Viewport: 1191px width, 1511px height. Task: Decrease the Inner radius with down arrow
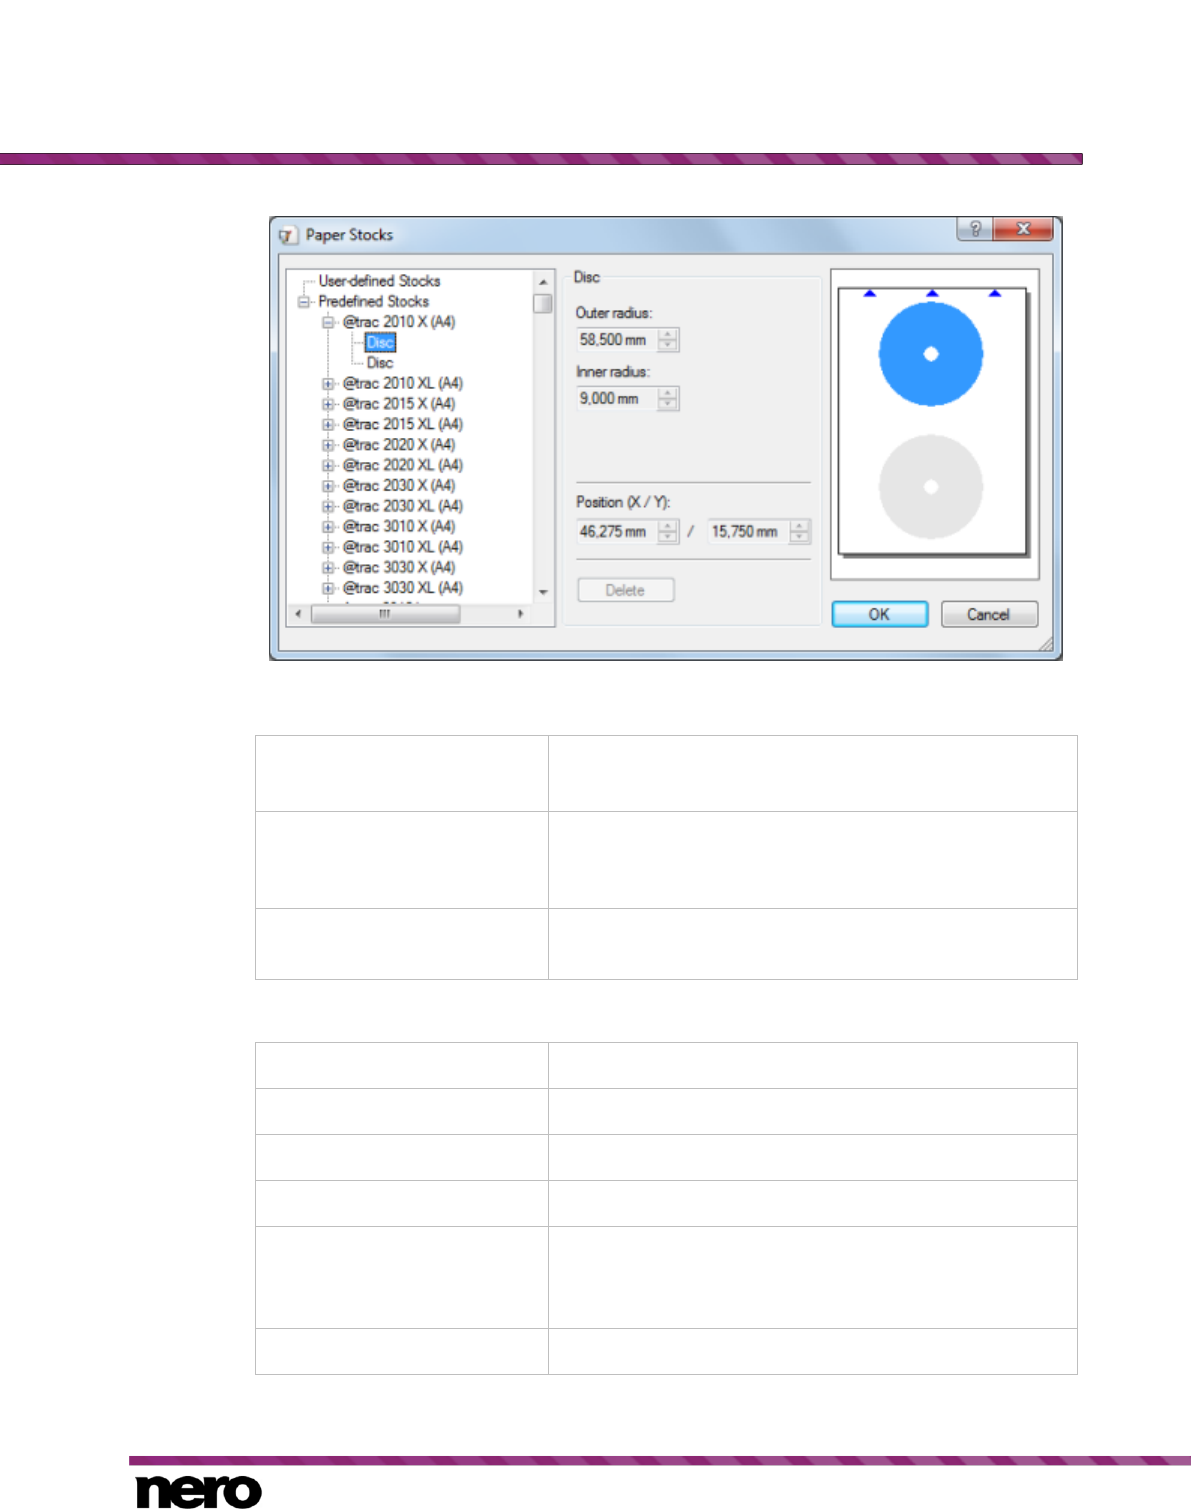tap(668, 405)
